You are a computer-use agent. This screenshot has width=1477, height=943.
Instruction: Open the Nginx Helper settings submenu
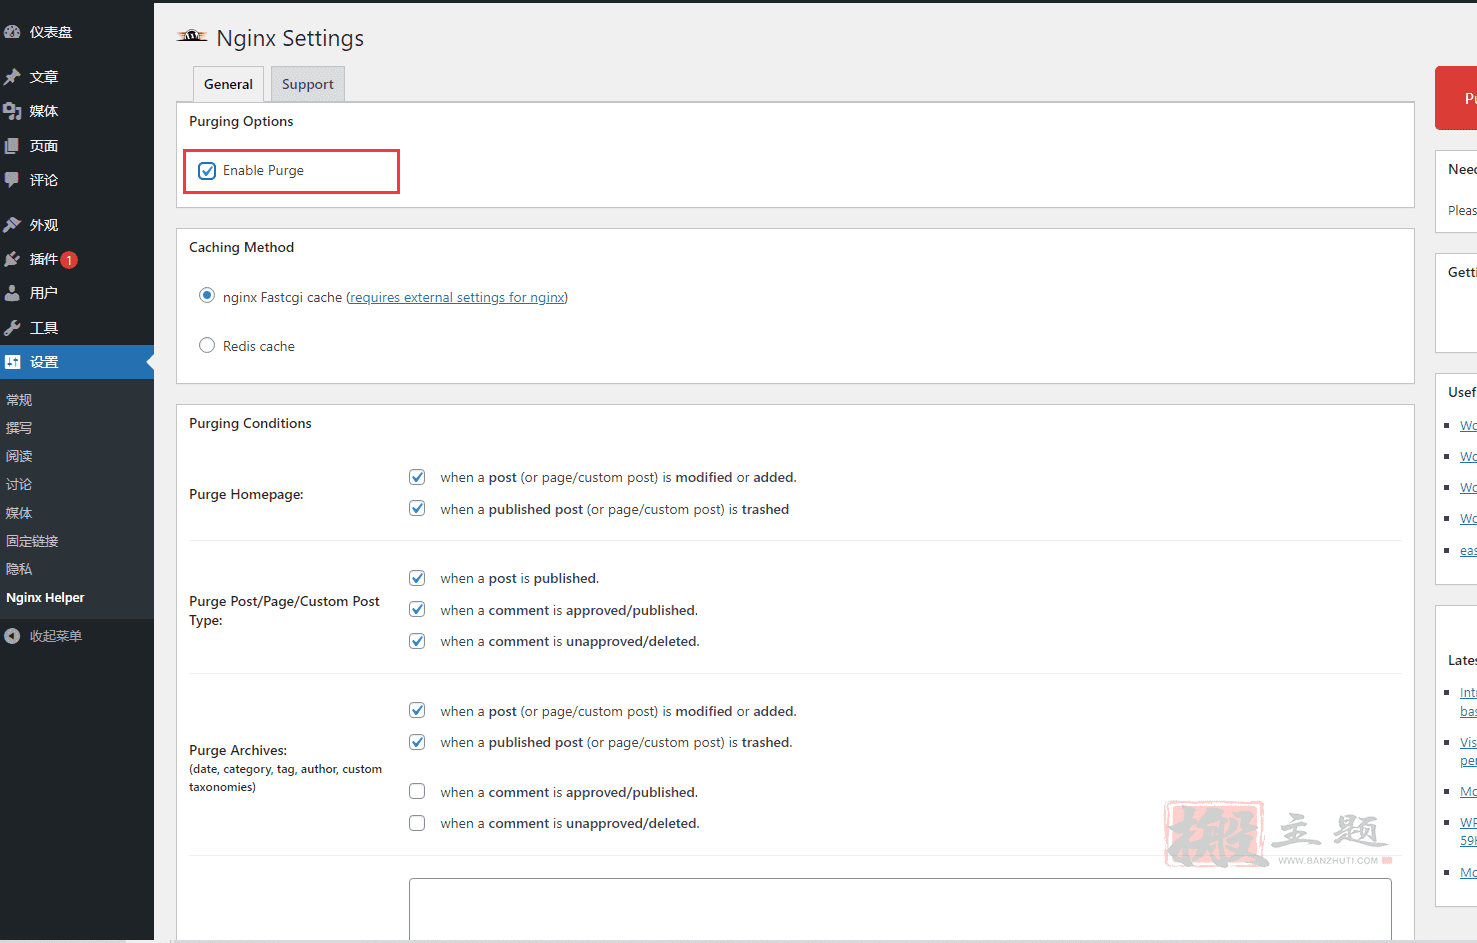(45, 598)
